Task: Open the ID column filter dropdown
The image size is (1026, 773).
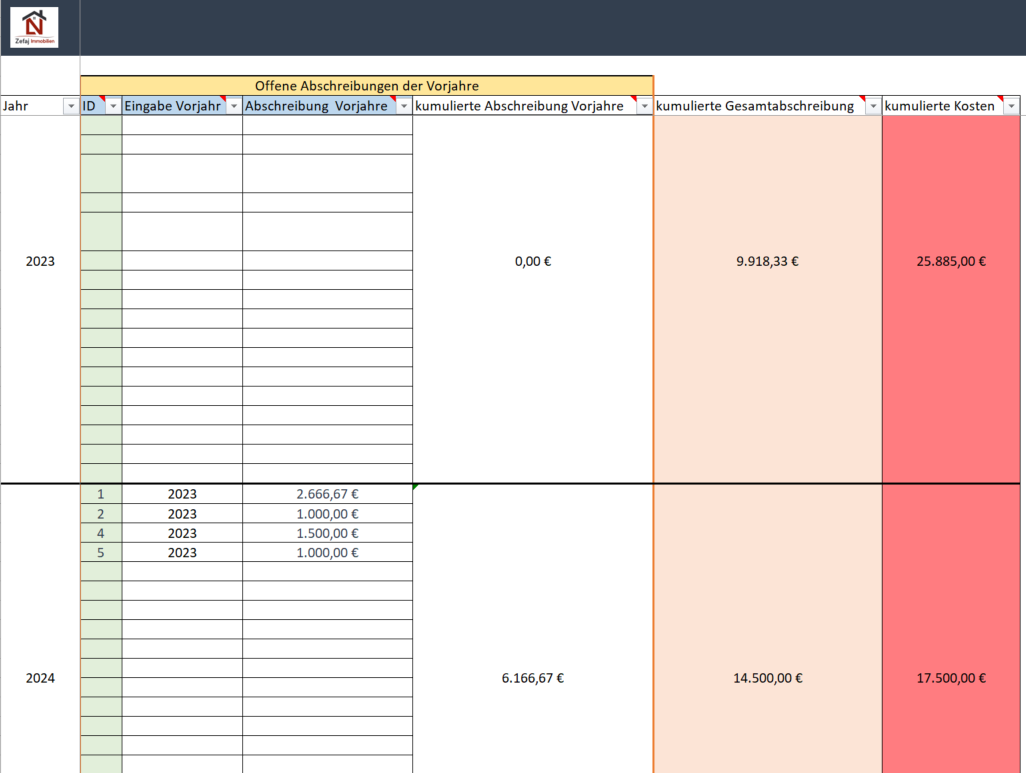Action: [x=113, y=106]
